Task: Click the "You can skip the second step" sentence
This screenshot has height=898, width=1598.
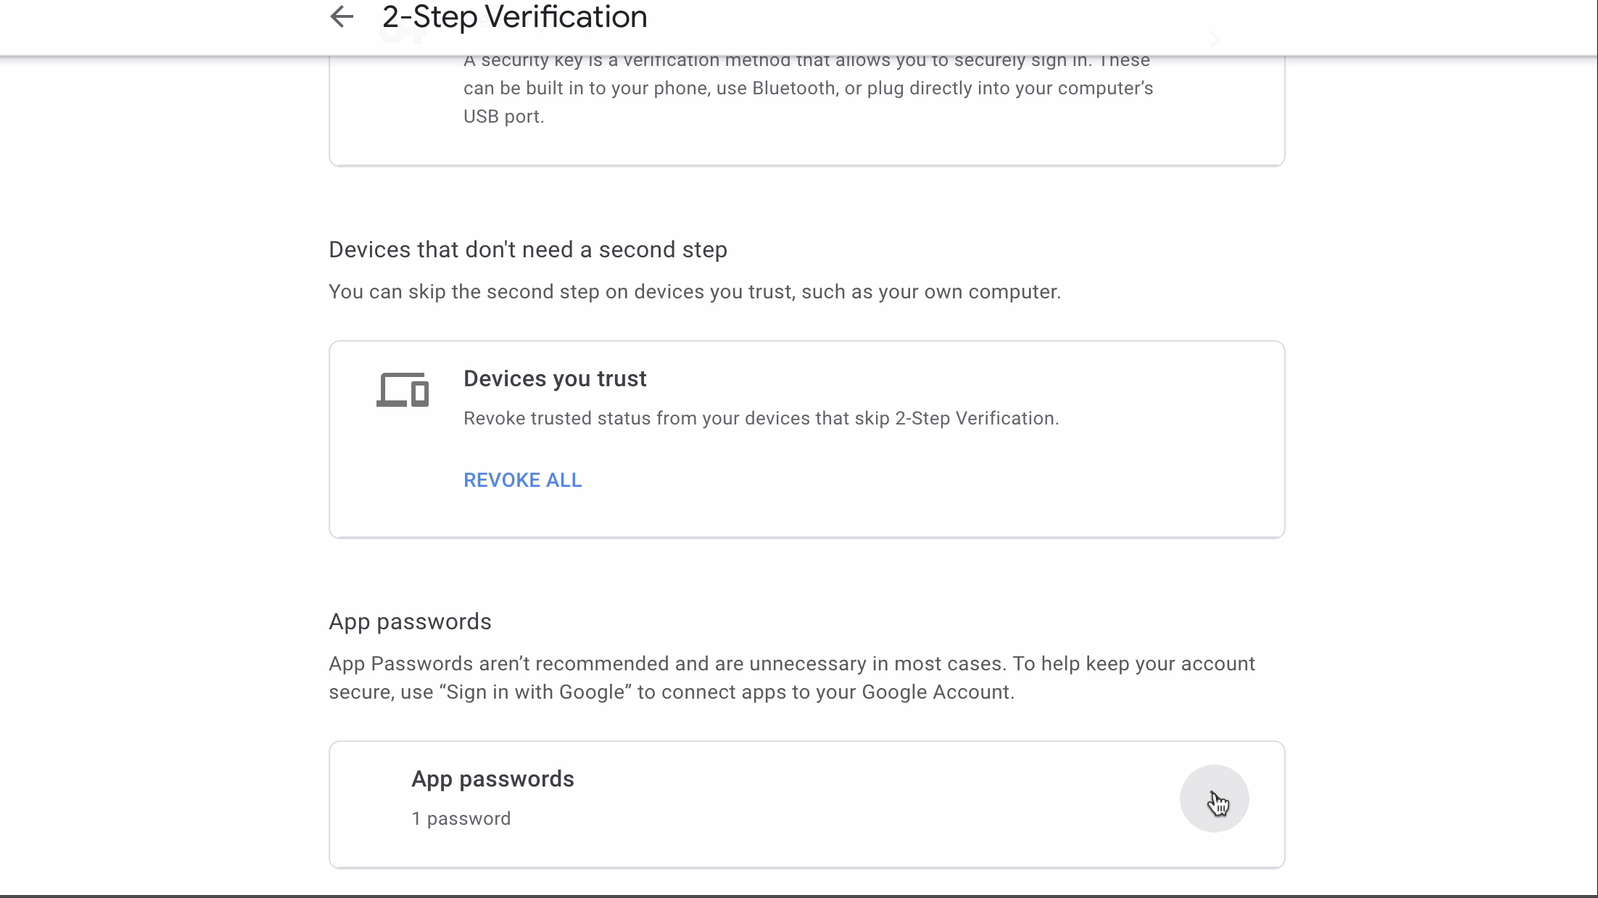Action: tap(694, 292)
